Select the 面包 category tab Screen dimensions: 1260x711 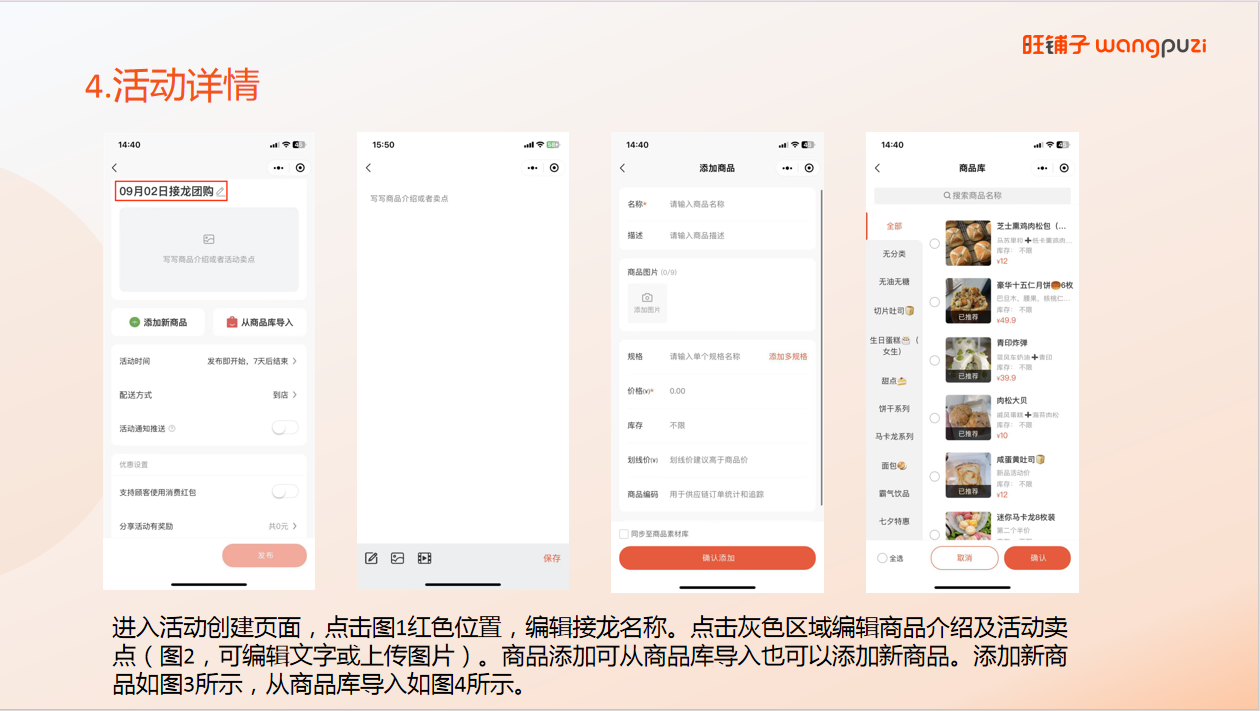(894, 466)
